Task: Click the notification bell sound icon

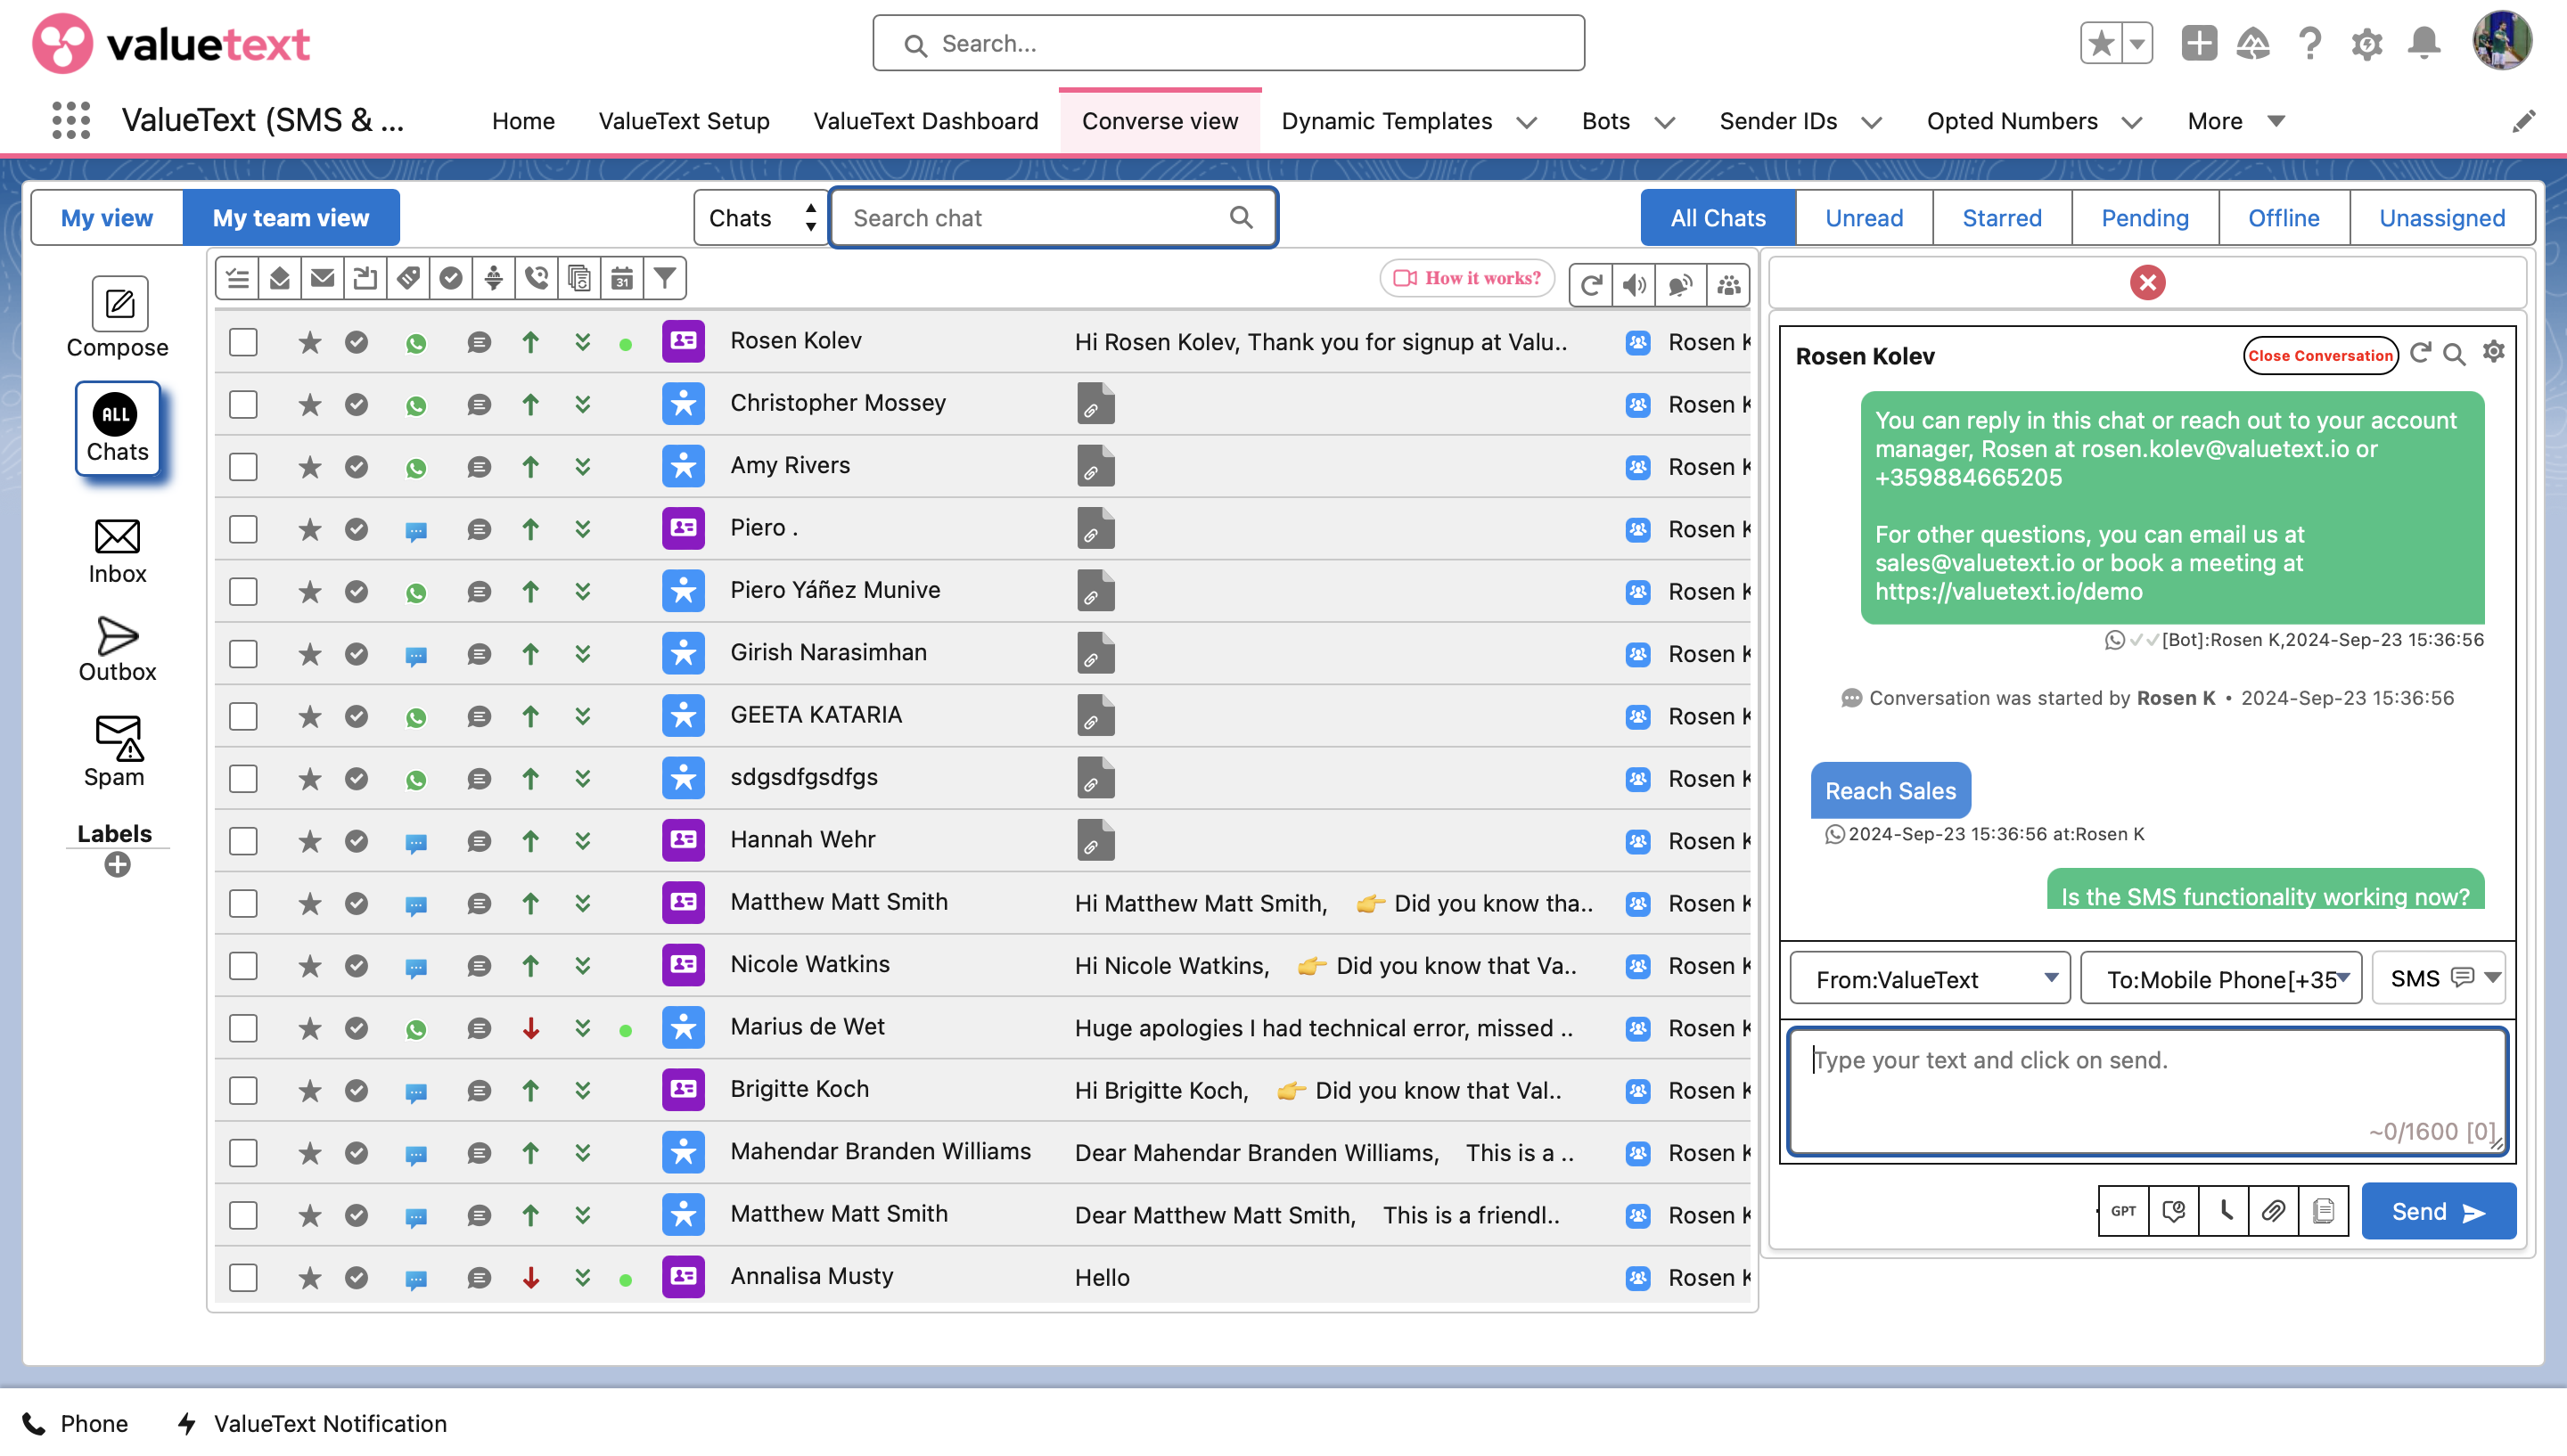Action: tap(1681, 285)
